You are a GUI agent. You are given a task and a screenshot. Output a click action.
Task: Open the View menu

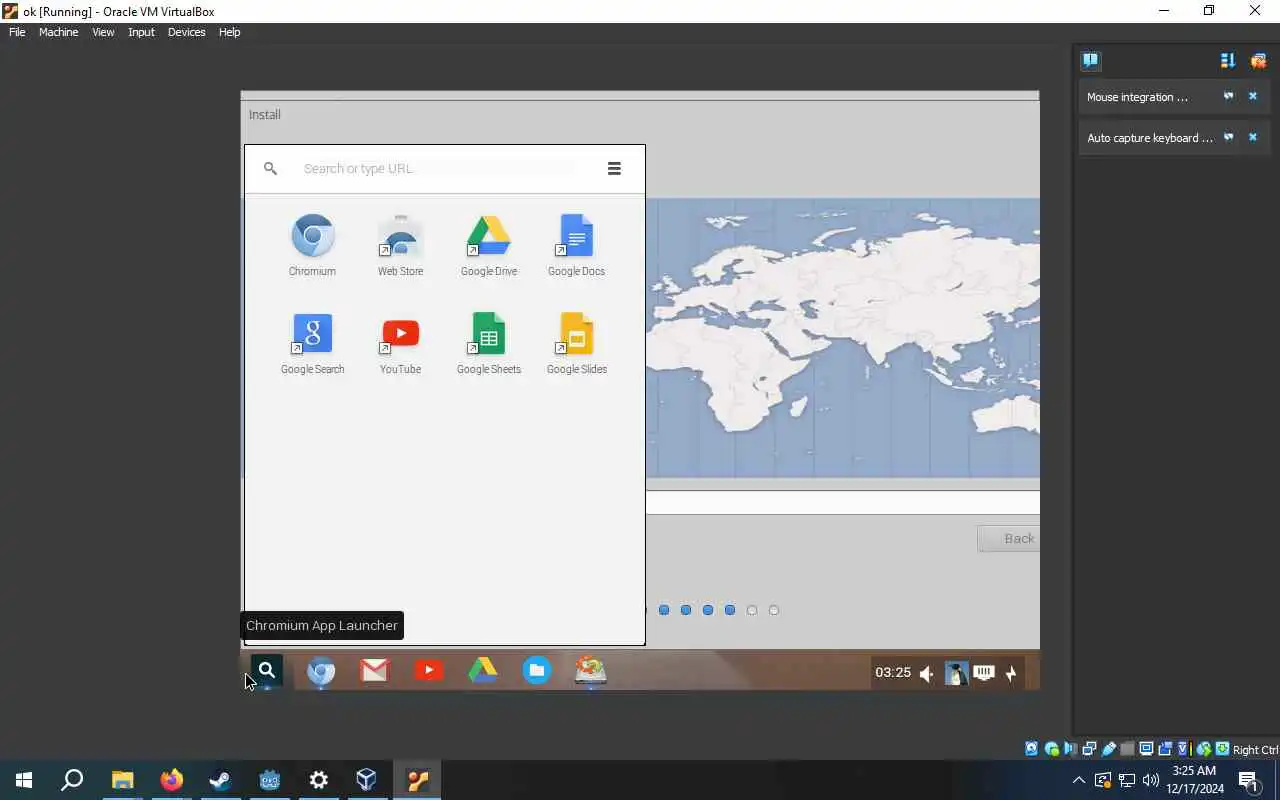(x=103, y=32)
